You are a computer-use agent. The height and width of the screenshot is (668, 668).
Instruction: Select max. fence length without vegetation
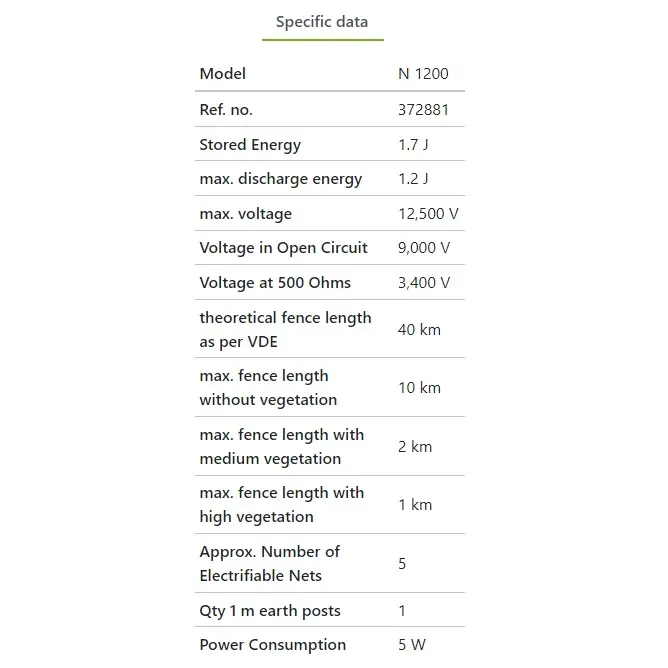pos(268,388)
